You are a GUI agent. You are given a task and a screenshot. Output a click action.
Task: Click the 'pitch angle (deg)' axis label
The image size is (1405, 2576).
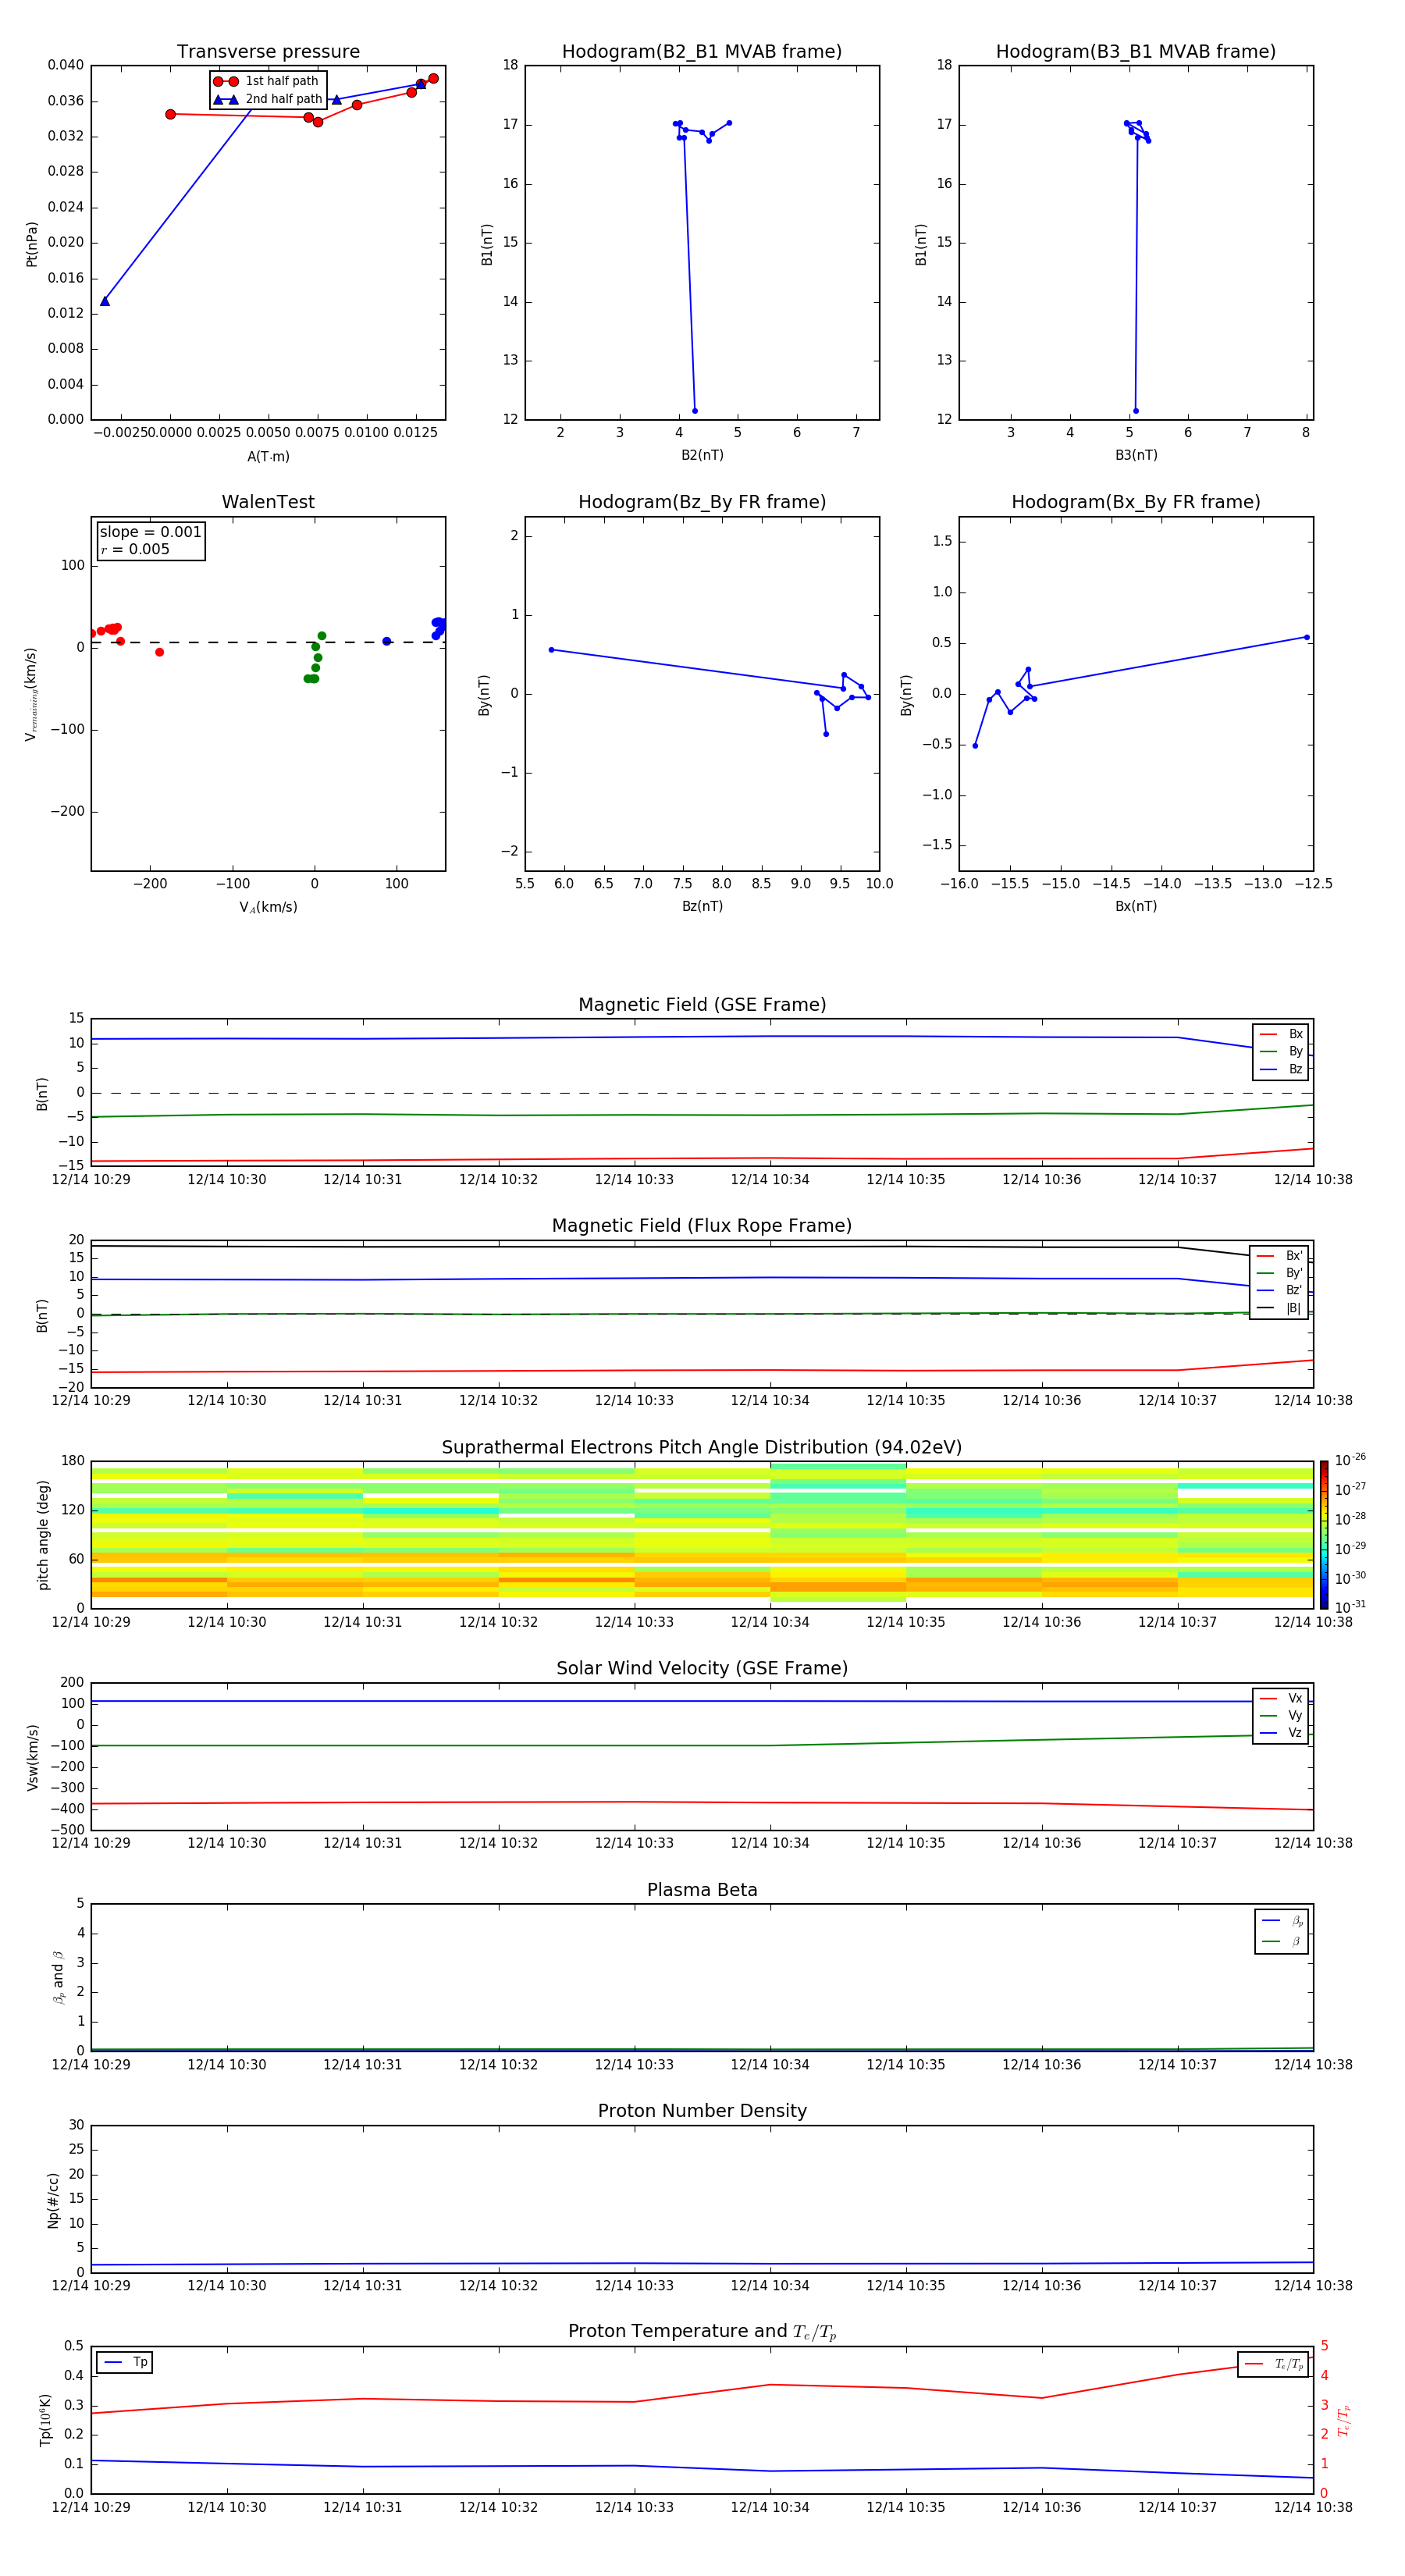tap(43, 1534)
